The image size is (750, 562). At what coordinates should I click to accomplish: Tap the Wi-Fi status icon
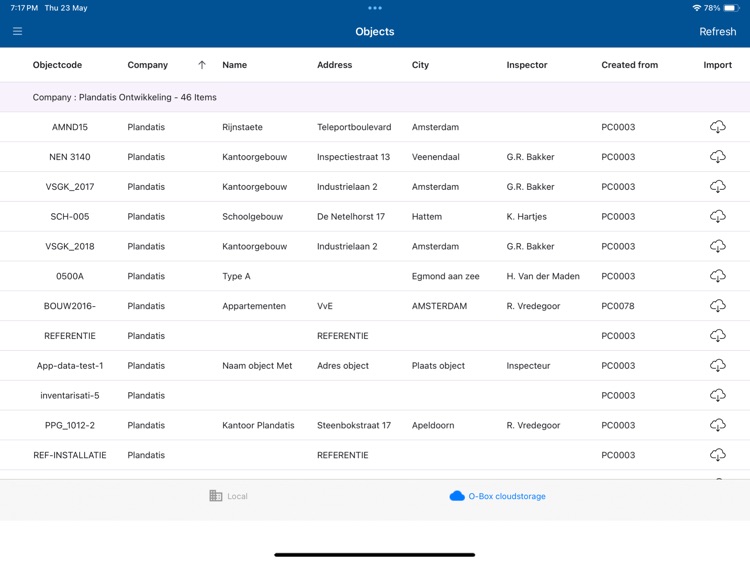pyautogui.click(x=696, y=8)
